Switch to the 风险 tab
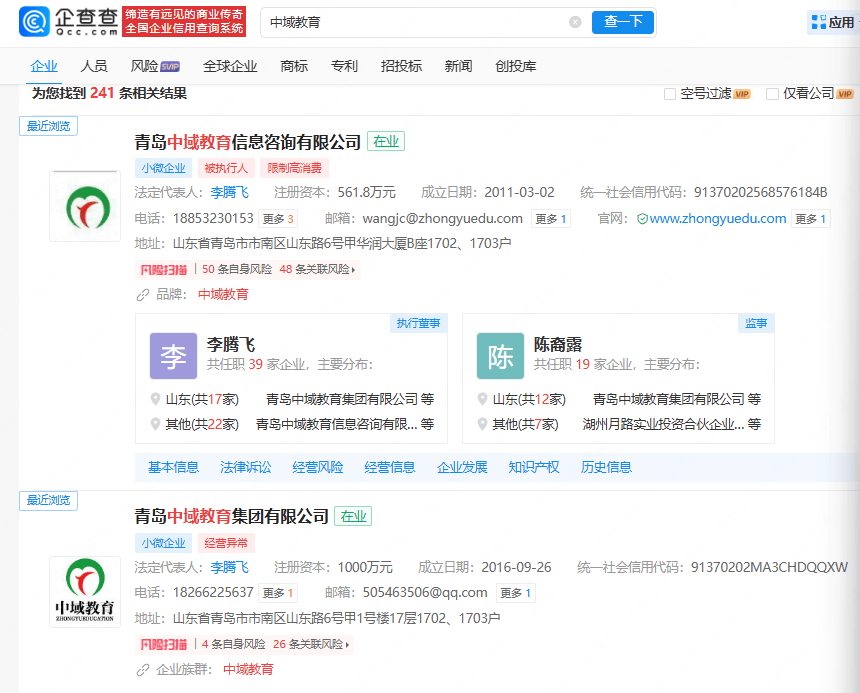860x693 pixels. [144, 66]
